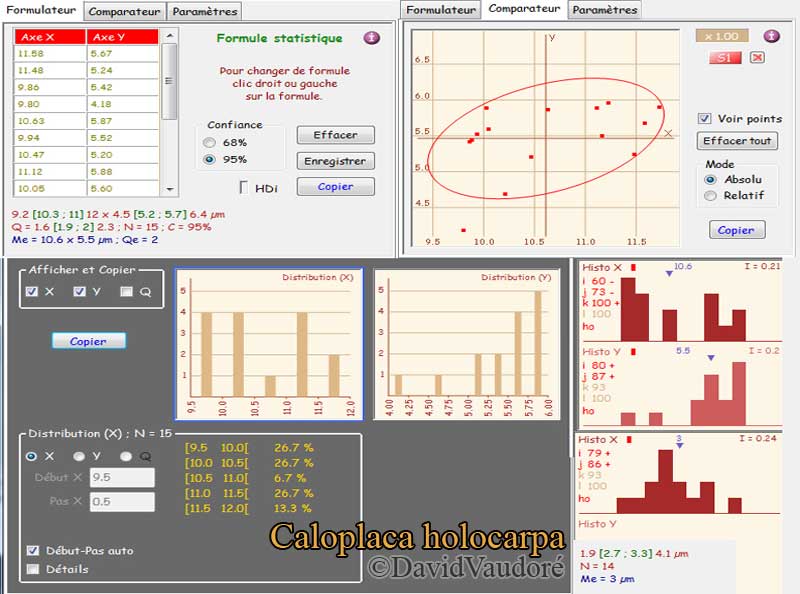Click the Effacer button
The height and width of the screenshot is (594, 800).
tap(335, 135)
